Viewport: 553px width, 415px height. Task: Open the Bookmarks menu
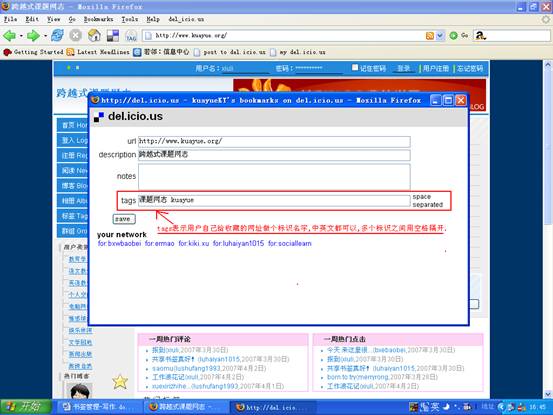tap(98, 19)
